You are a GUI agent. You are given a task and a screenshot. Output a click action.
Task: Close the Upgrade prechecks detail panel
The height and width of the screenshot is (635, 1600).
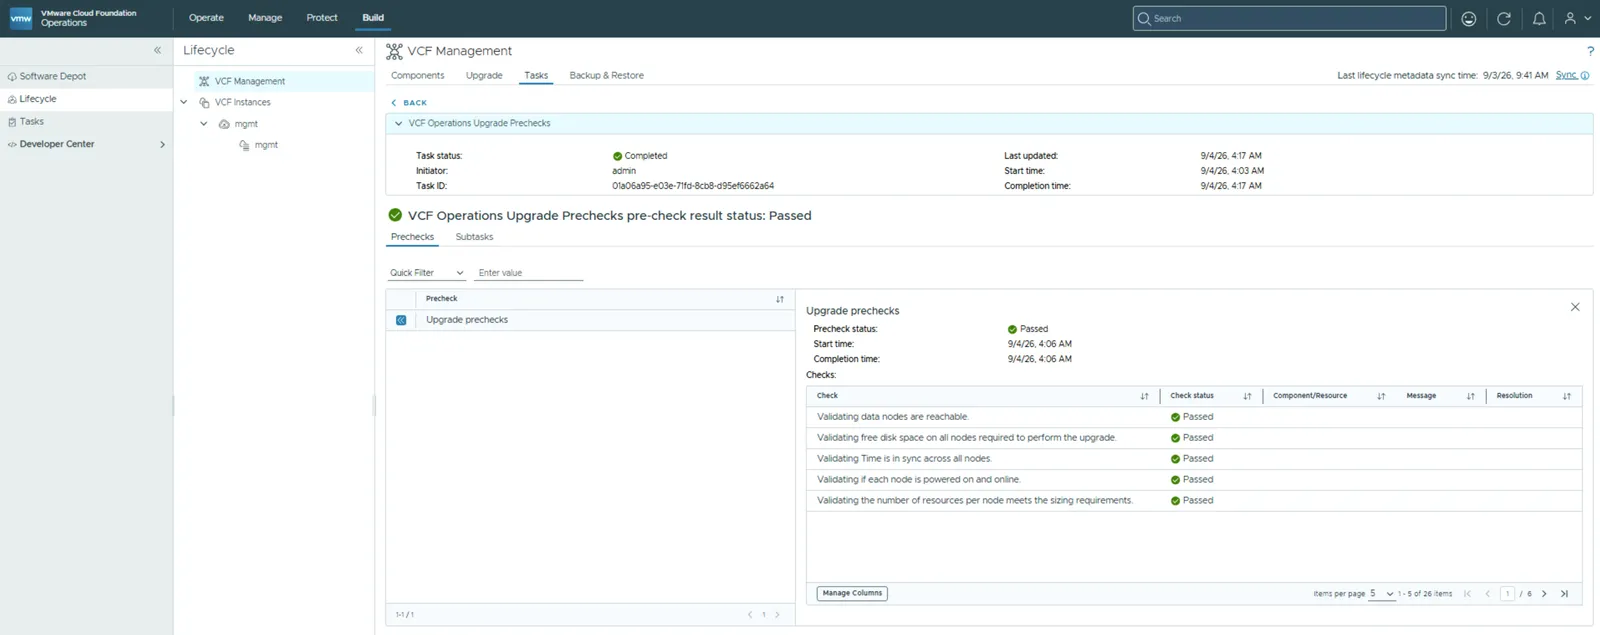[1575, 307]
